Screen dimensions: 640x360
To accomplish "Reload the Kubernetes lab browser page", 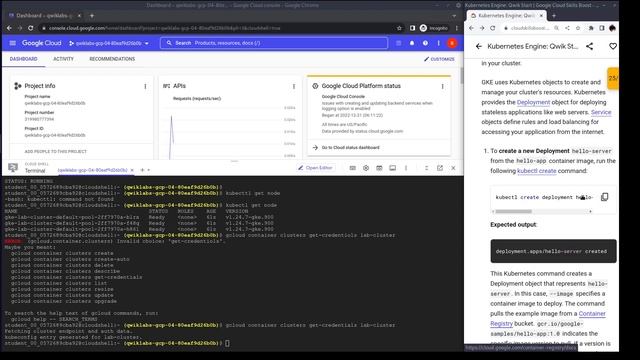I will (493, 28).
